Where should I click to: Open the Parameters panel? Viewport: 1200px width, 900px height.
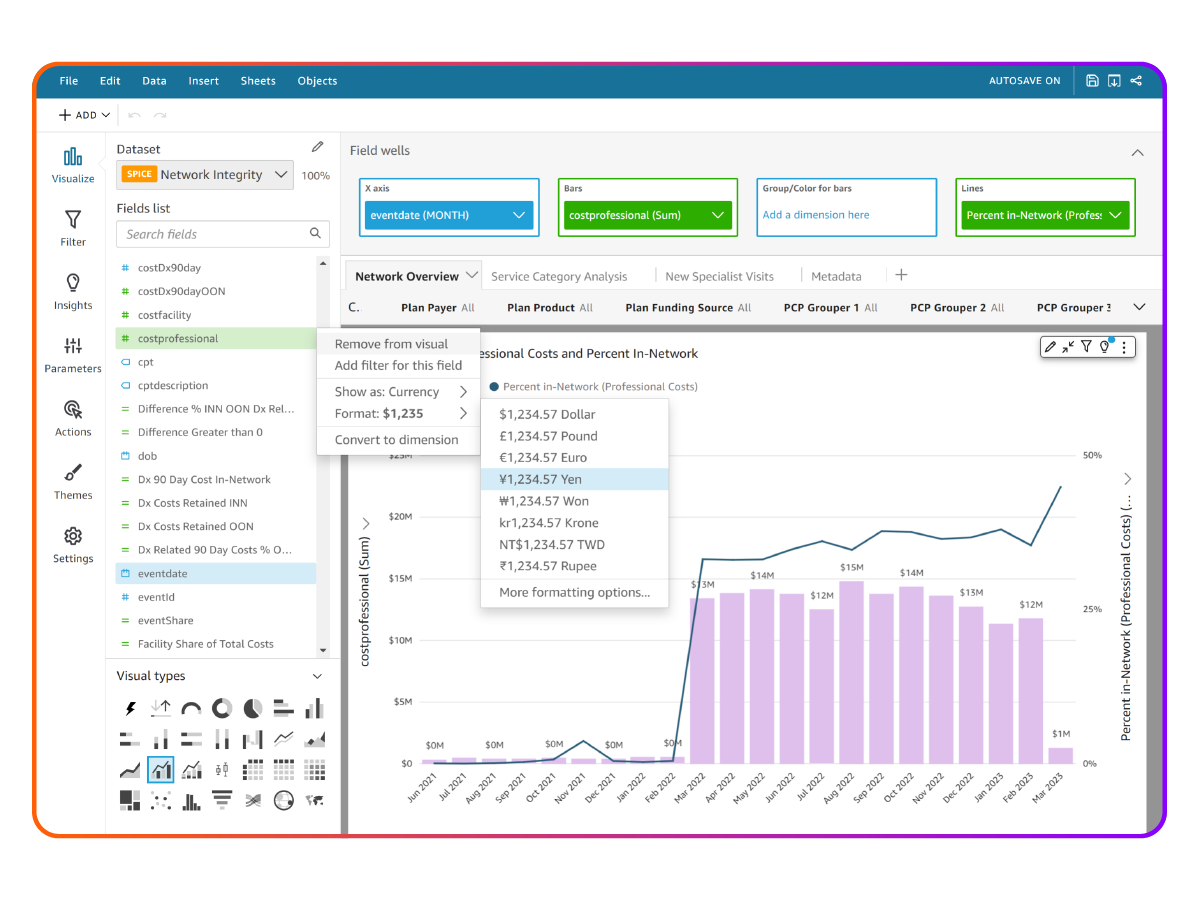coord(73,354)
